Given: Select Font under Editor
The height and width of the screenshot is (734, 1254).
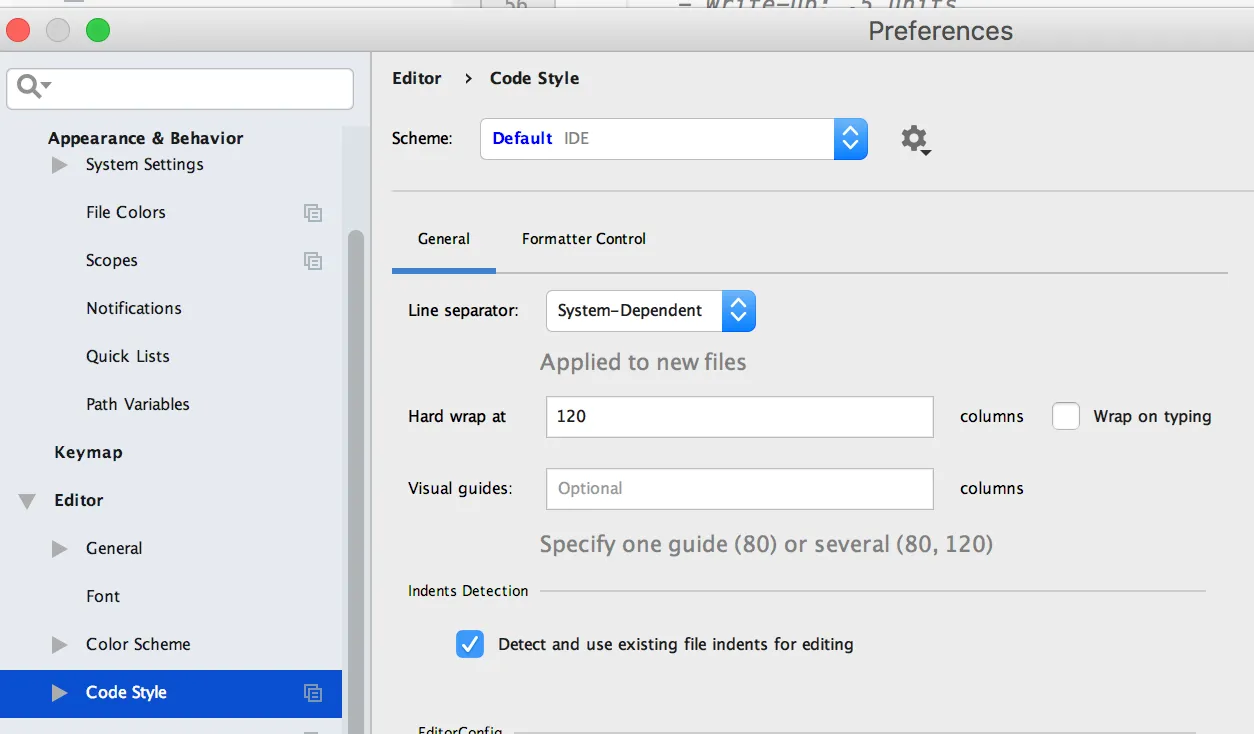Looking at the screenshot, I should (103, 597).
